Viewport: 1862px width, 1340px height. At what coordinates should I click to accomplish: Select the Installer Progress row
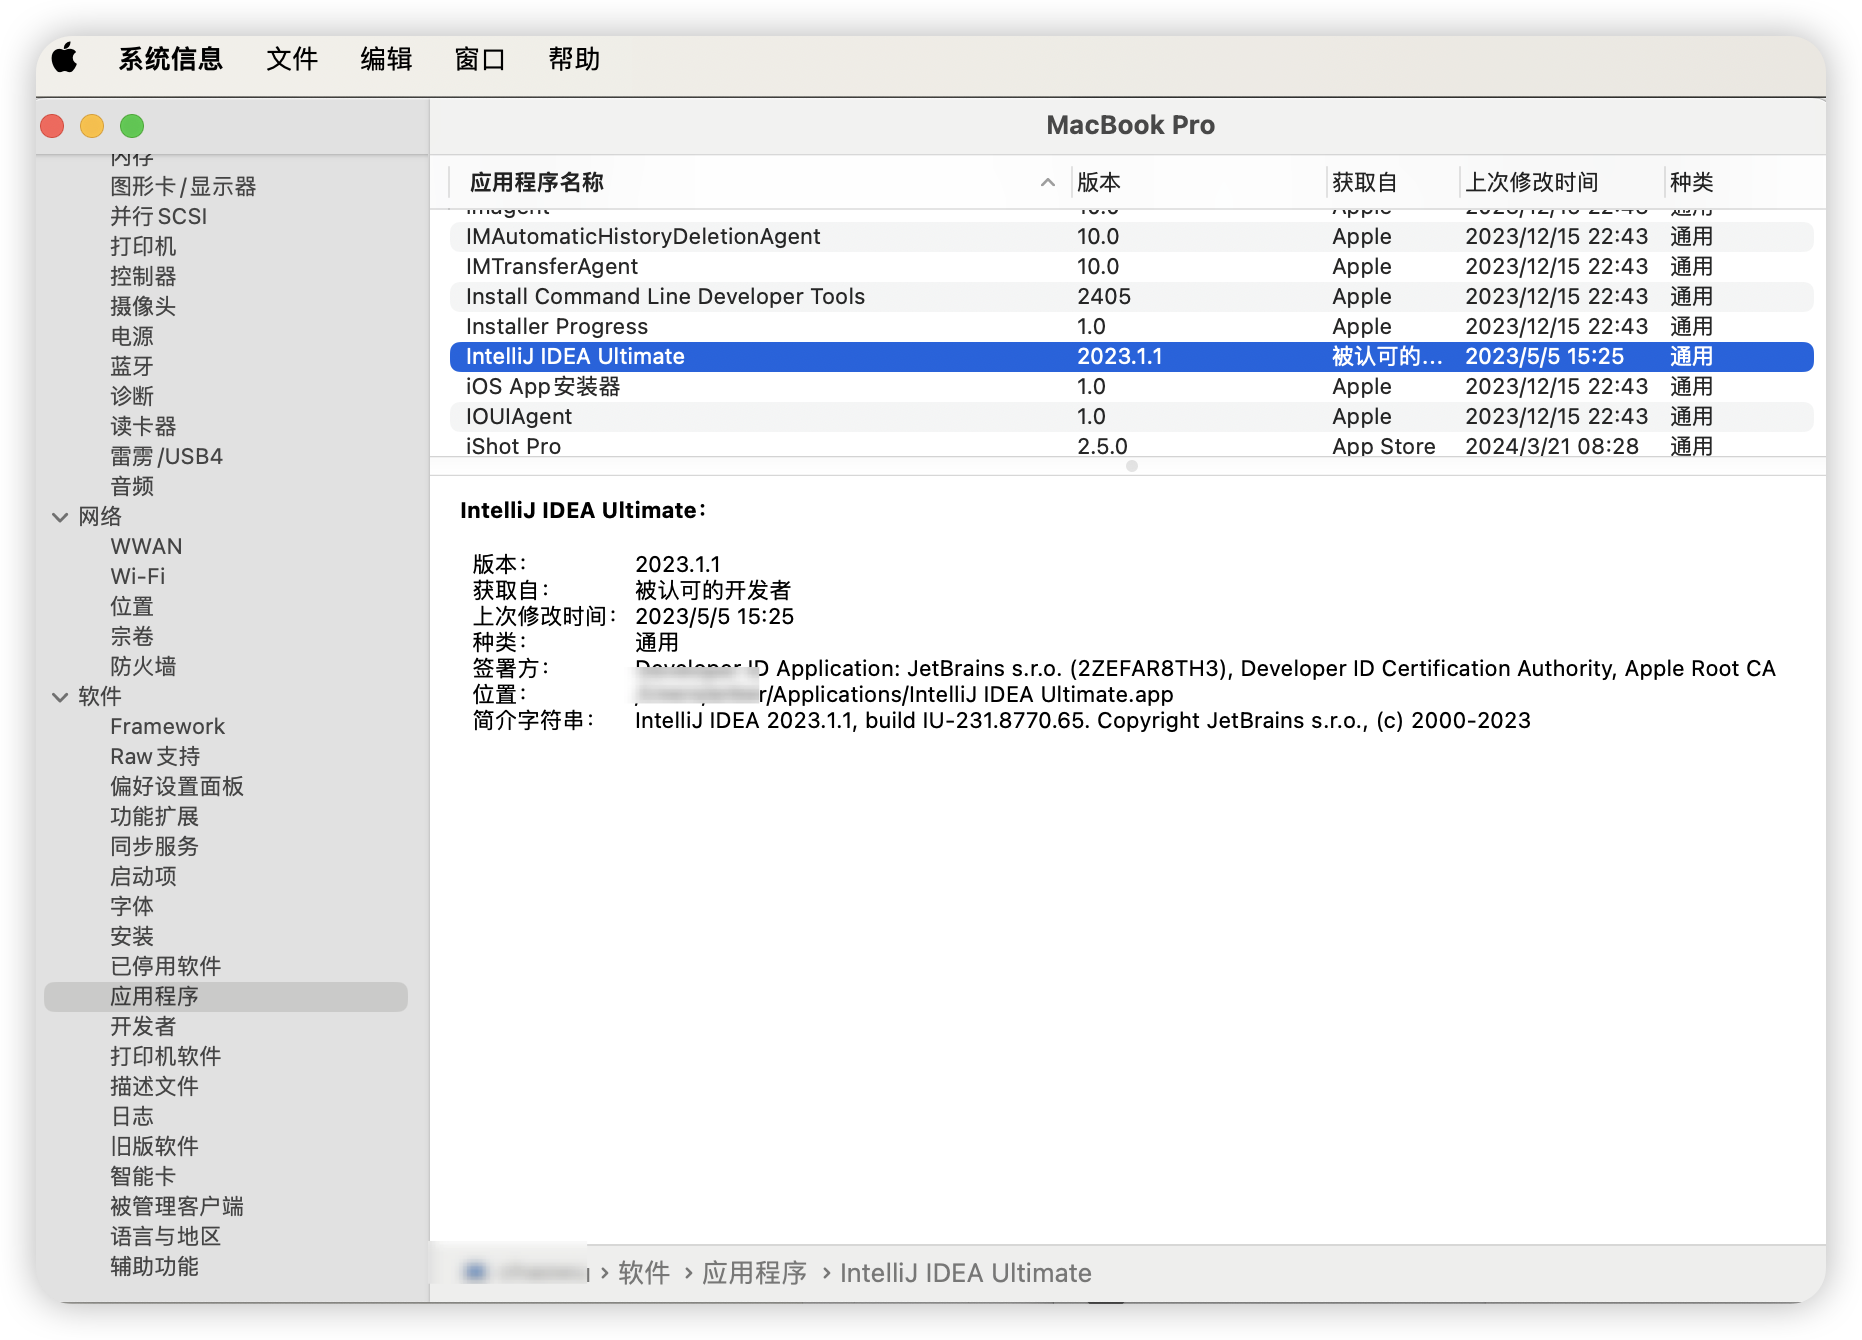click(x=1131, y=327)
